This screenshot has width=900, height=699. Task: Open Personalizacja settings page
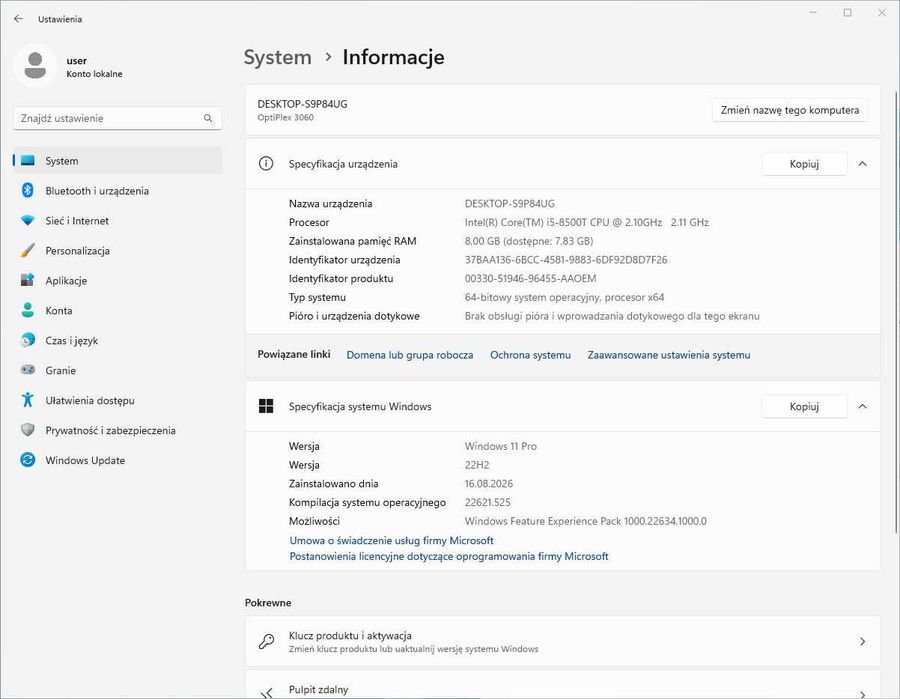pyautogui.click(x=118, y=250)
